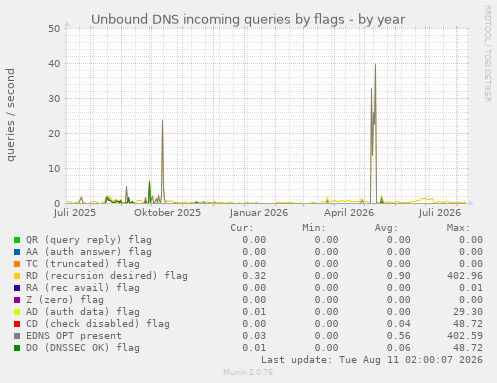Select the 'RD (recursion desired) flag' legend label
The width and height of the screenshot is (497, 383).
107,276
